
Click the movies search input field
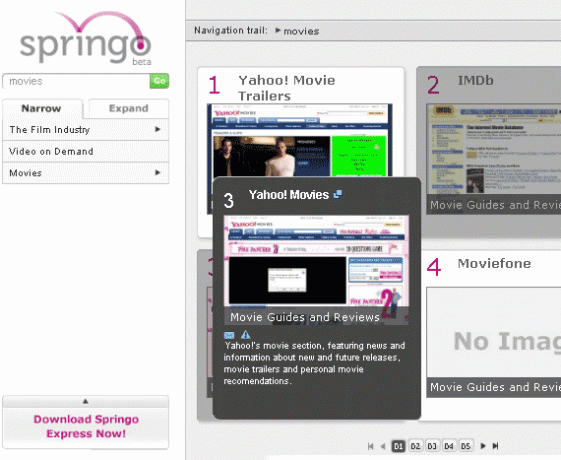(x=76, y=81)
